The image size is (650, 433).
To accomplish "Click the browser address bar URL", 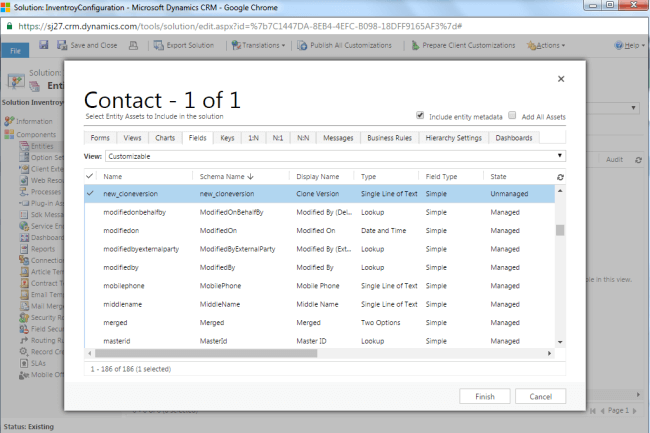I will (x=240, y=27).
